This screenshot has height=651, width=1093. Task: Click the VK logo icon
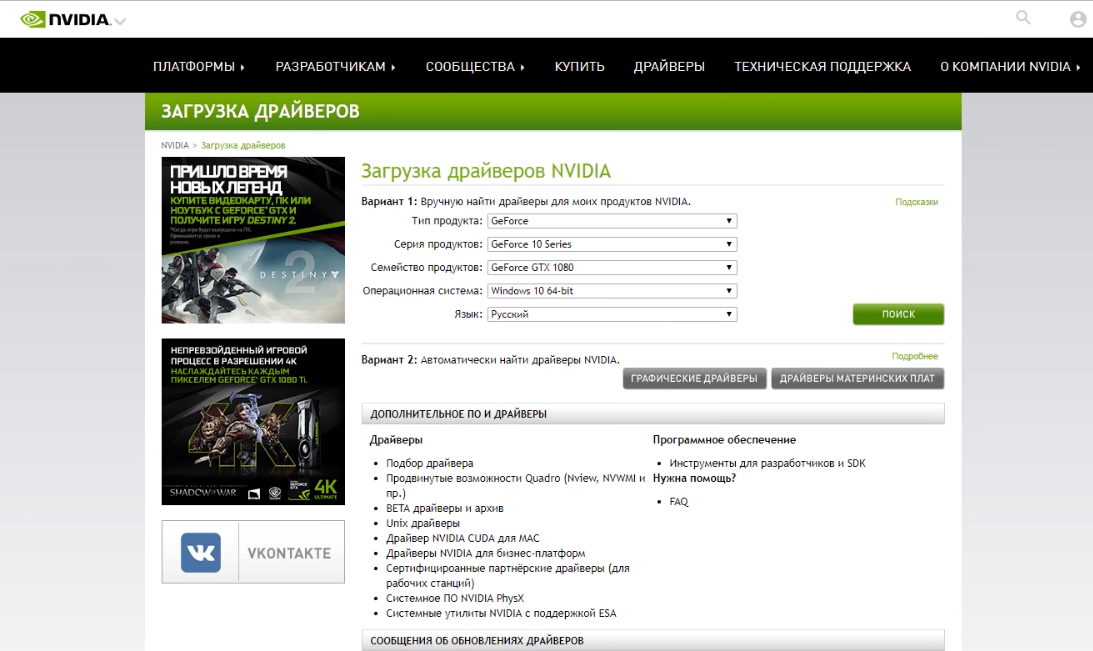click(201, 553)
